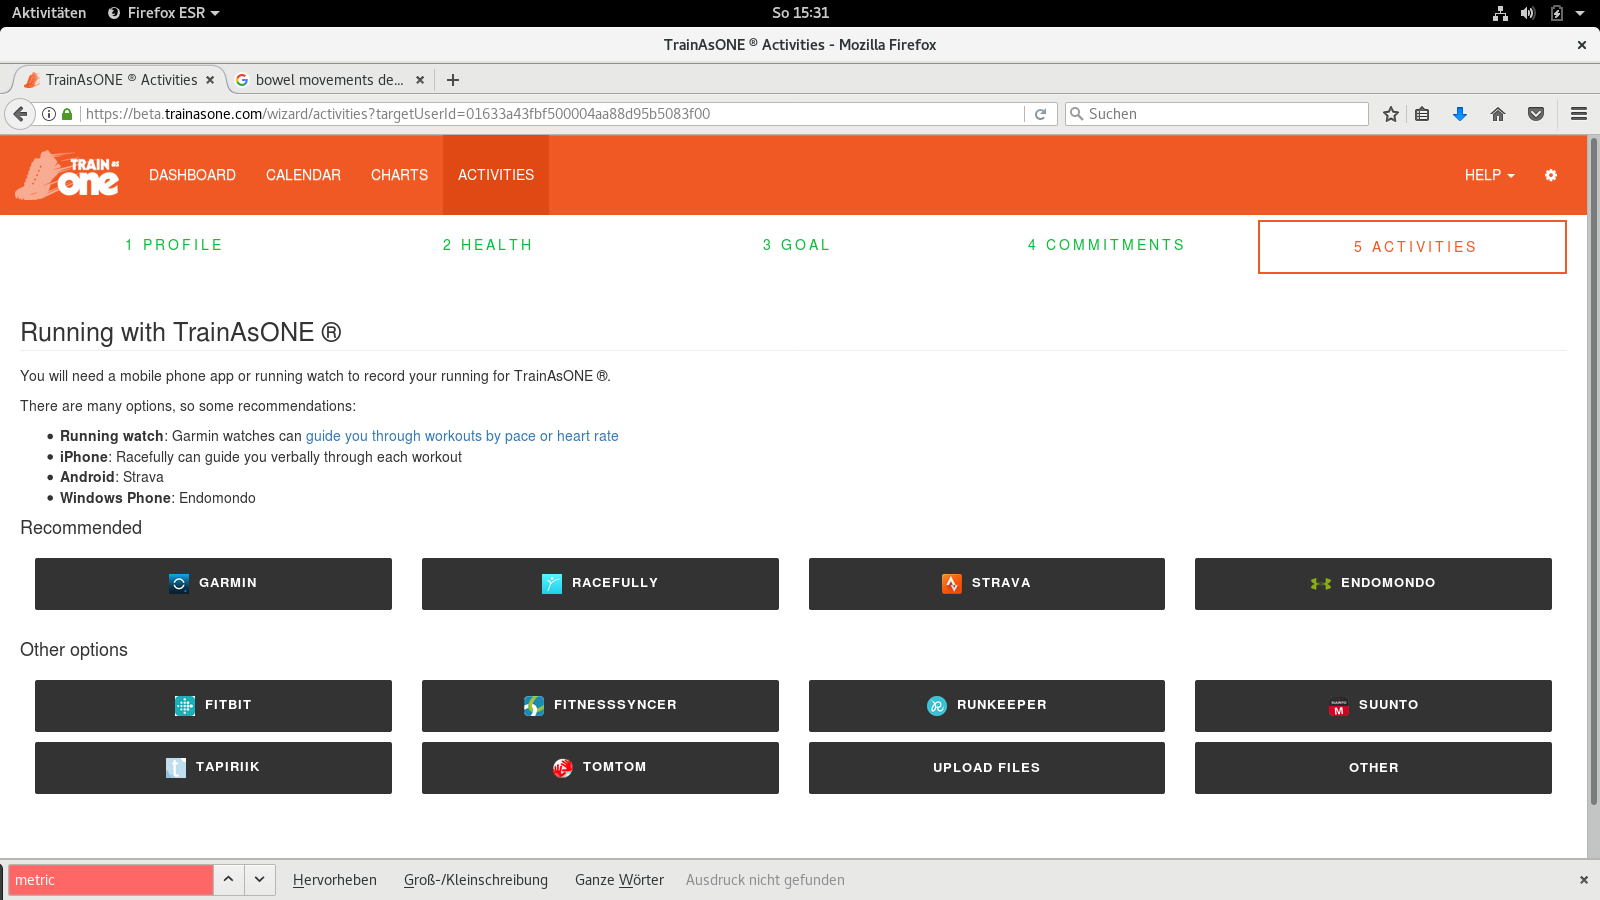1600x900 pixels.
Task: Choose the FitnessSyncer option
Action: (600, 706)
